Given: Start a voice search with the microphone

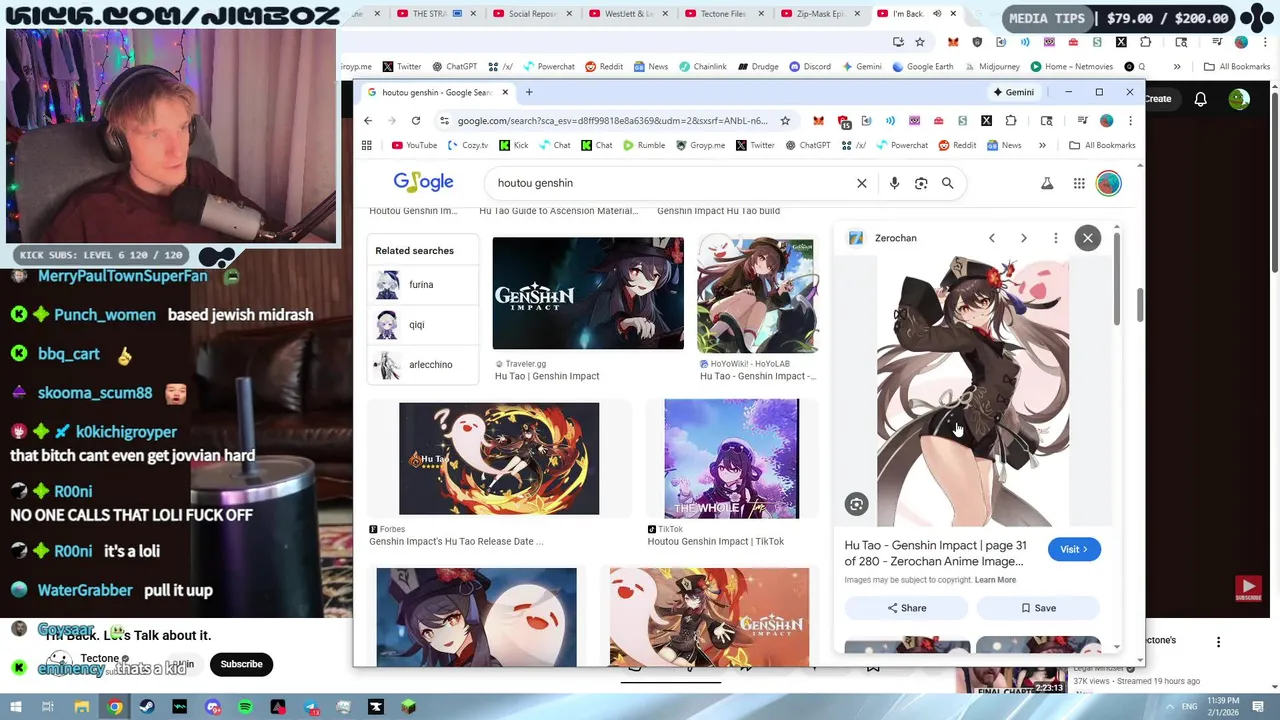Looking at the screenshot, I should pos(894,183).
